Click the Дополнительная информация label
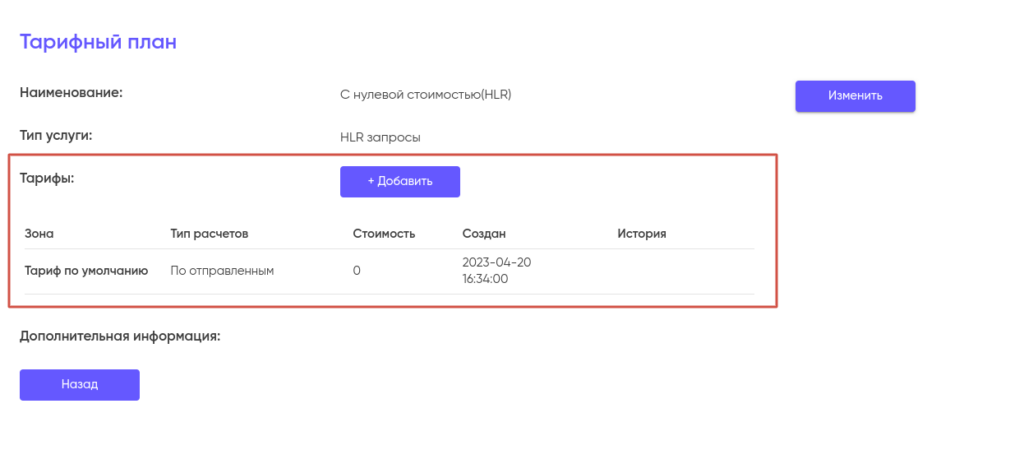Screen dimensions: 1024x450 coord(120,336)
